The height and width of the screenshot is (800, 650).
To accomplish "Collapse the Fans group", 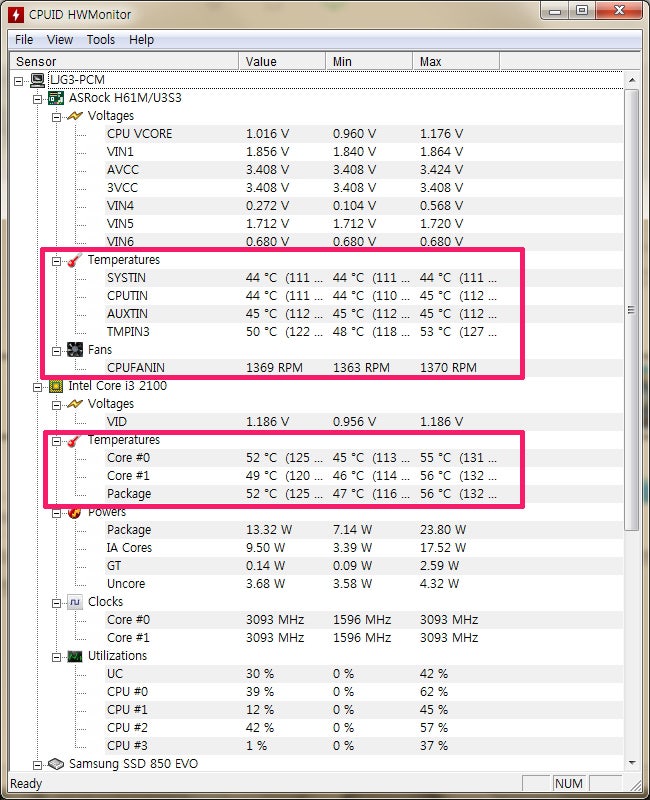I will (x=56, y=351).
